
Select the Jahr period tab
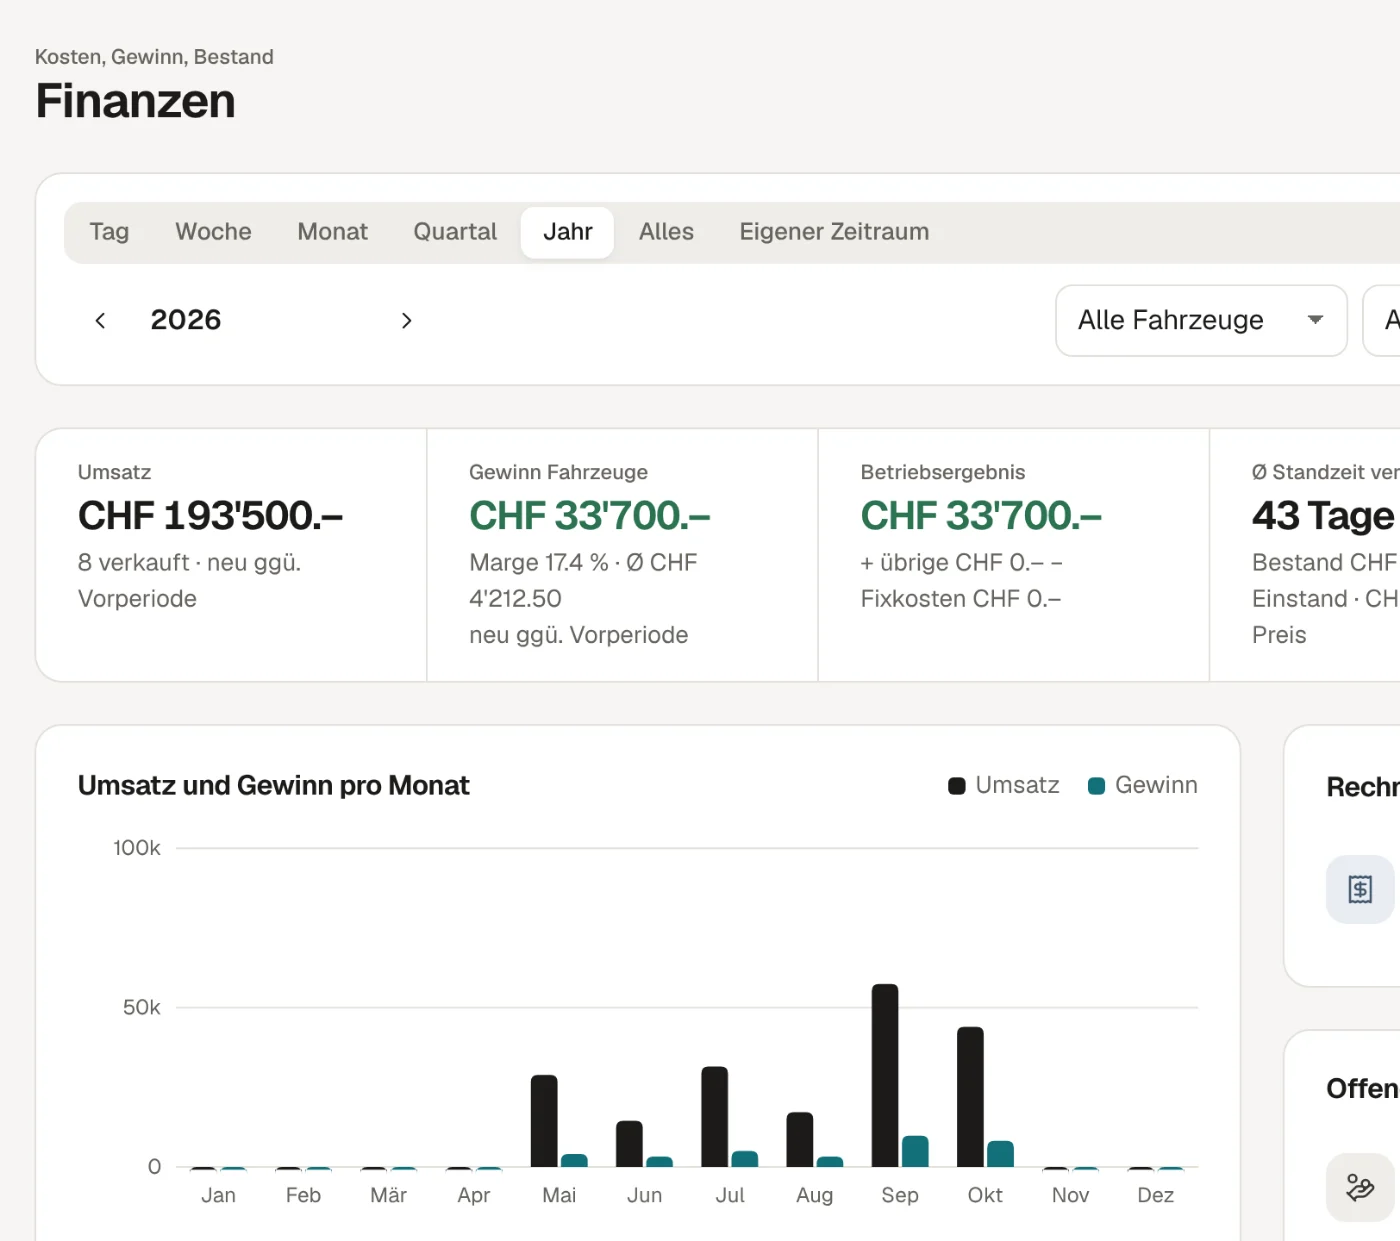(567, 232)
